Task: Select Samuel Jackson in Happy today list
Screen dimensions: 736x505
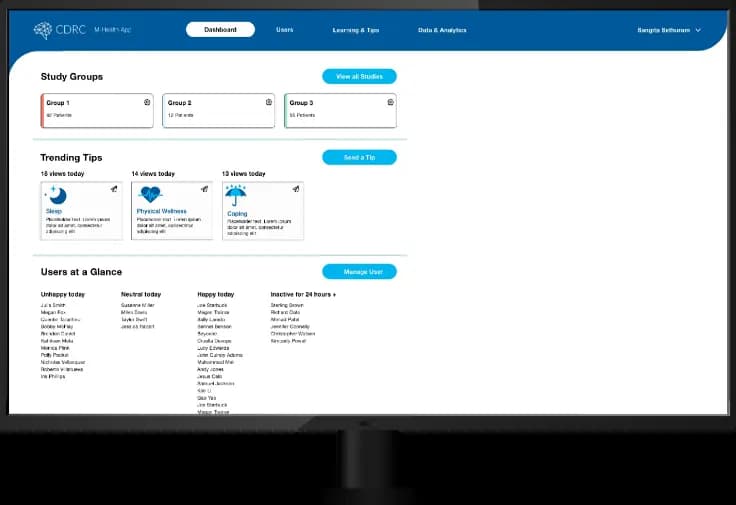Action: click(x=216, y=383)
